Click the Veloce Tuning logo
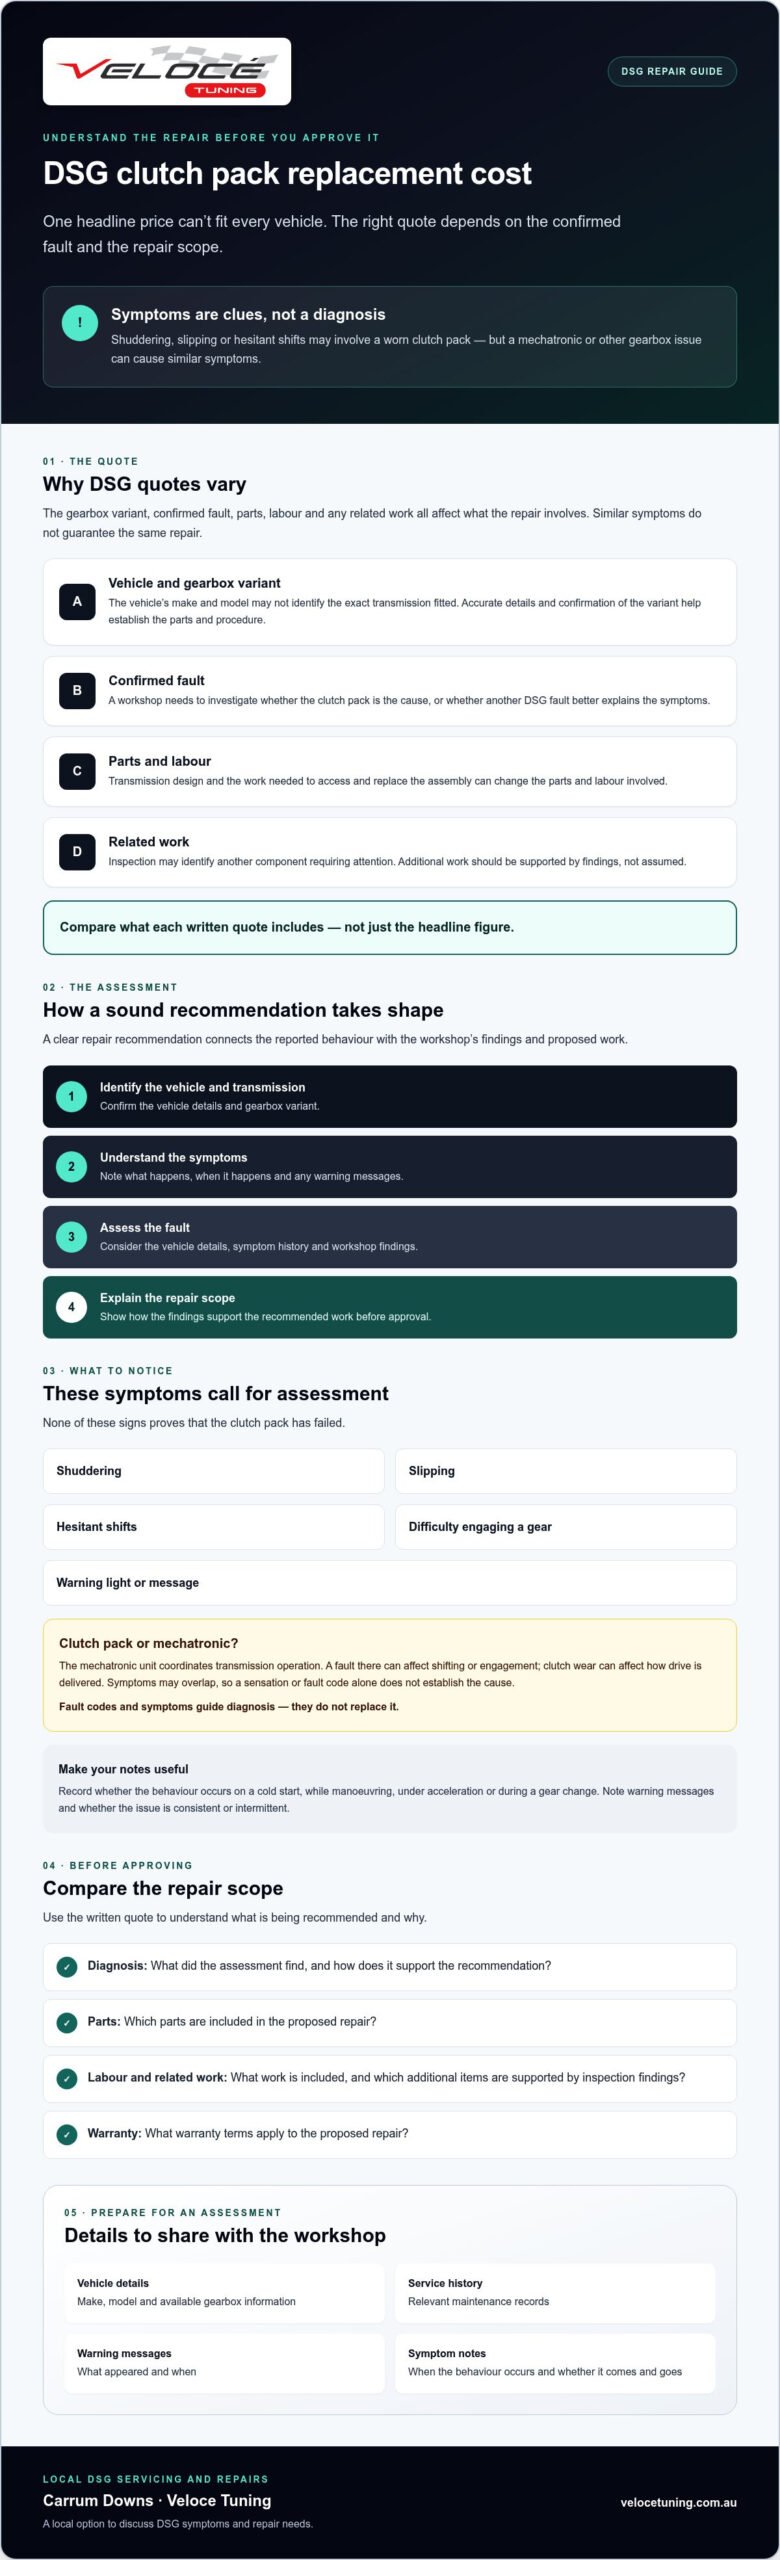Viewport: 780px width, 2560px height. (x=167, y=72)
